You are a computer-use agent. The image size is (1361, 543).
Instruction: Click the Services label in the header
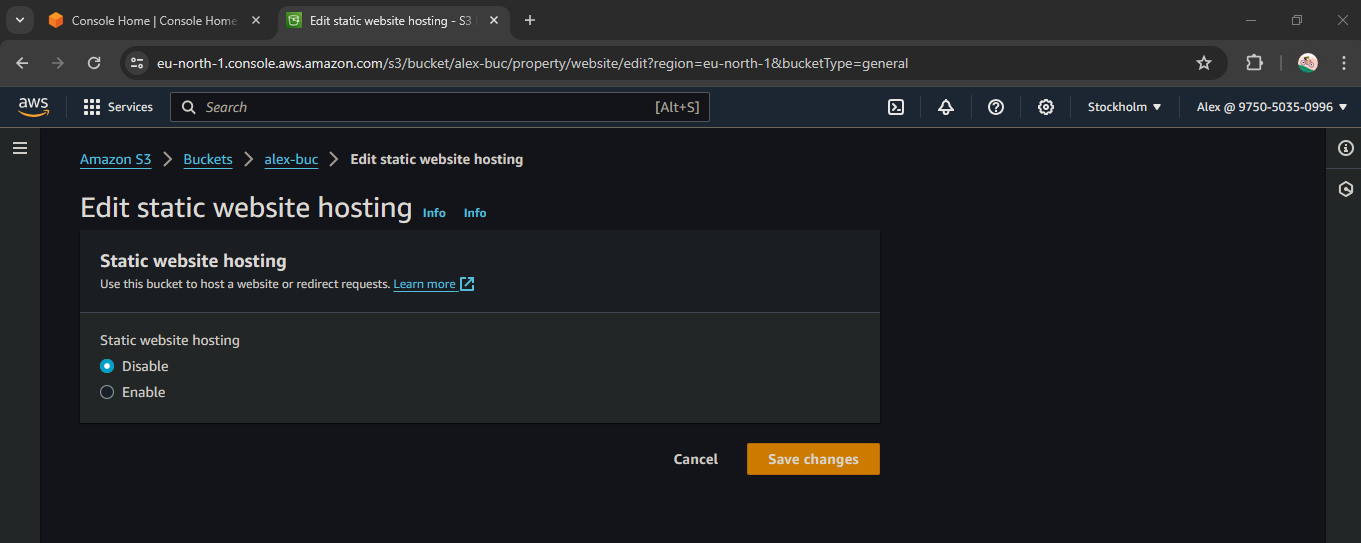(x=131, y=107)
